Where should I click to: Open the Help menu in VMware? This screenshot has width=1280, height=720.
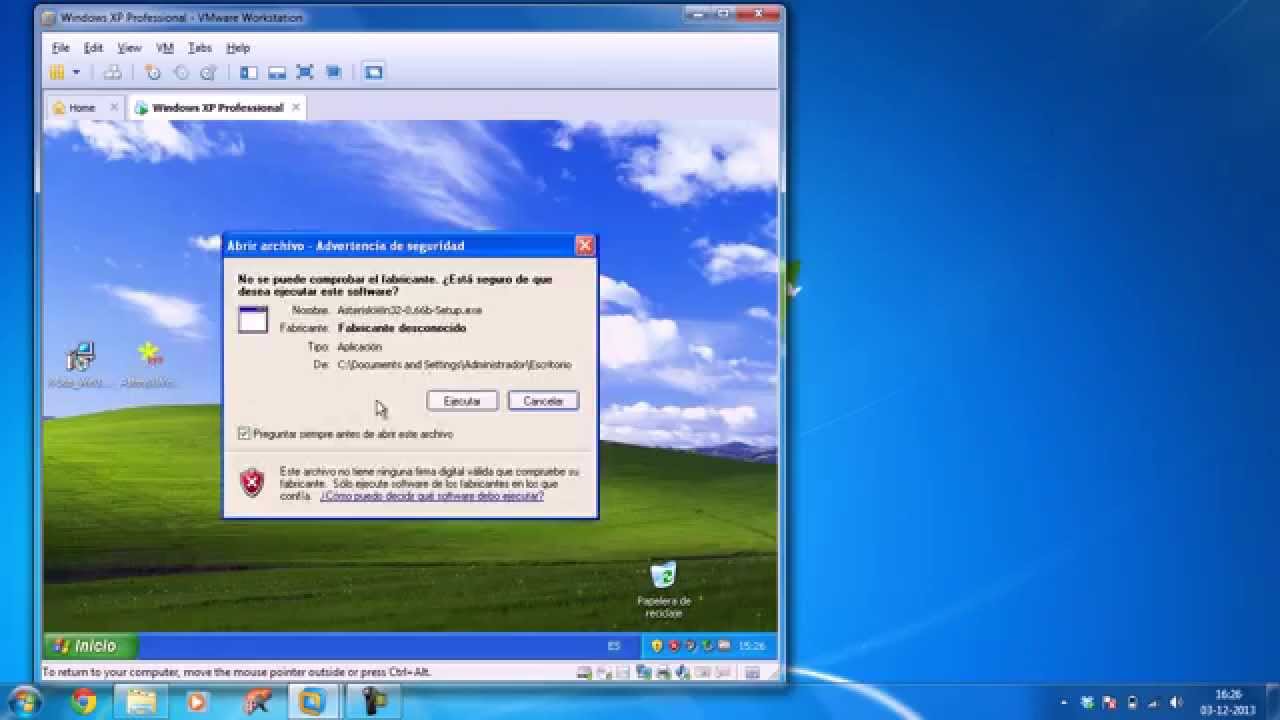click(238, 48)
